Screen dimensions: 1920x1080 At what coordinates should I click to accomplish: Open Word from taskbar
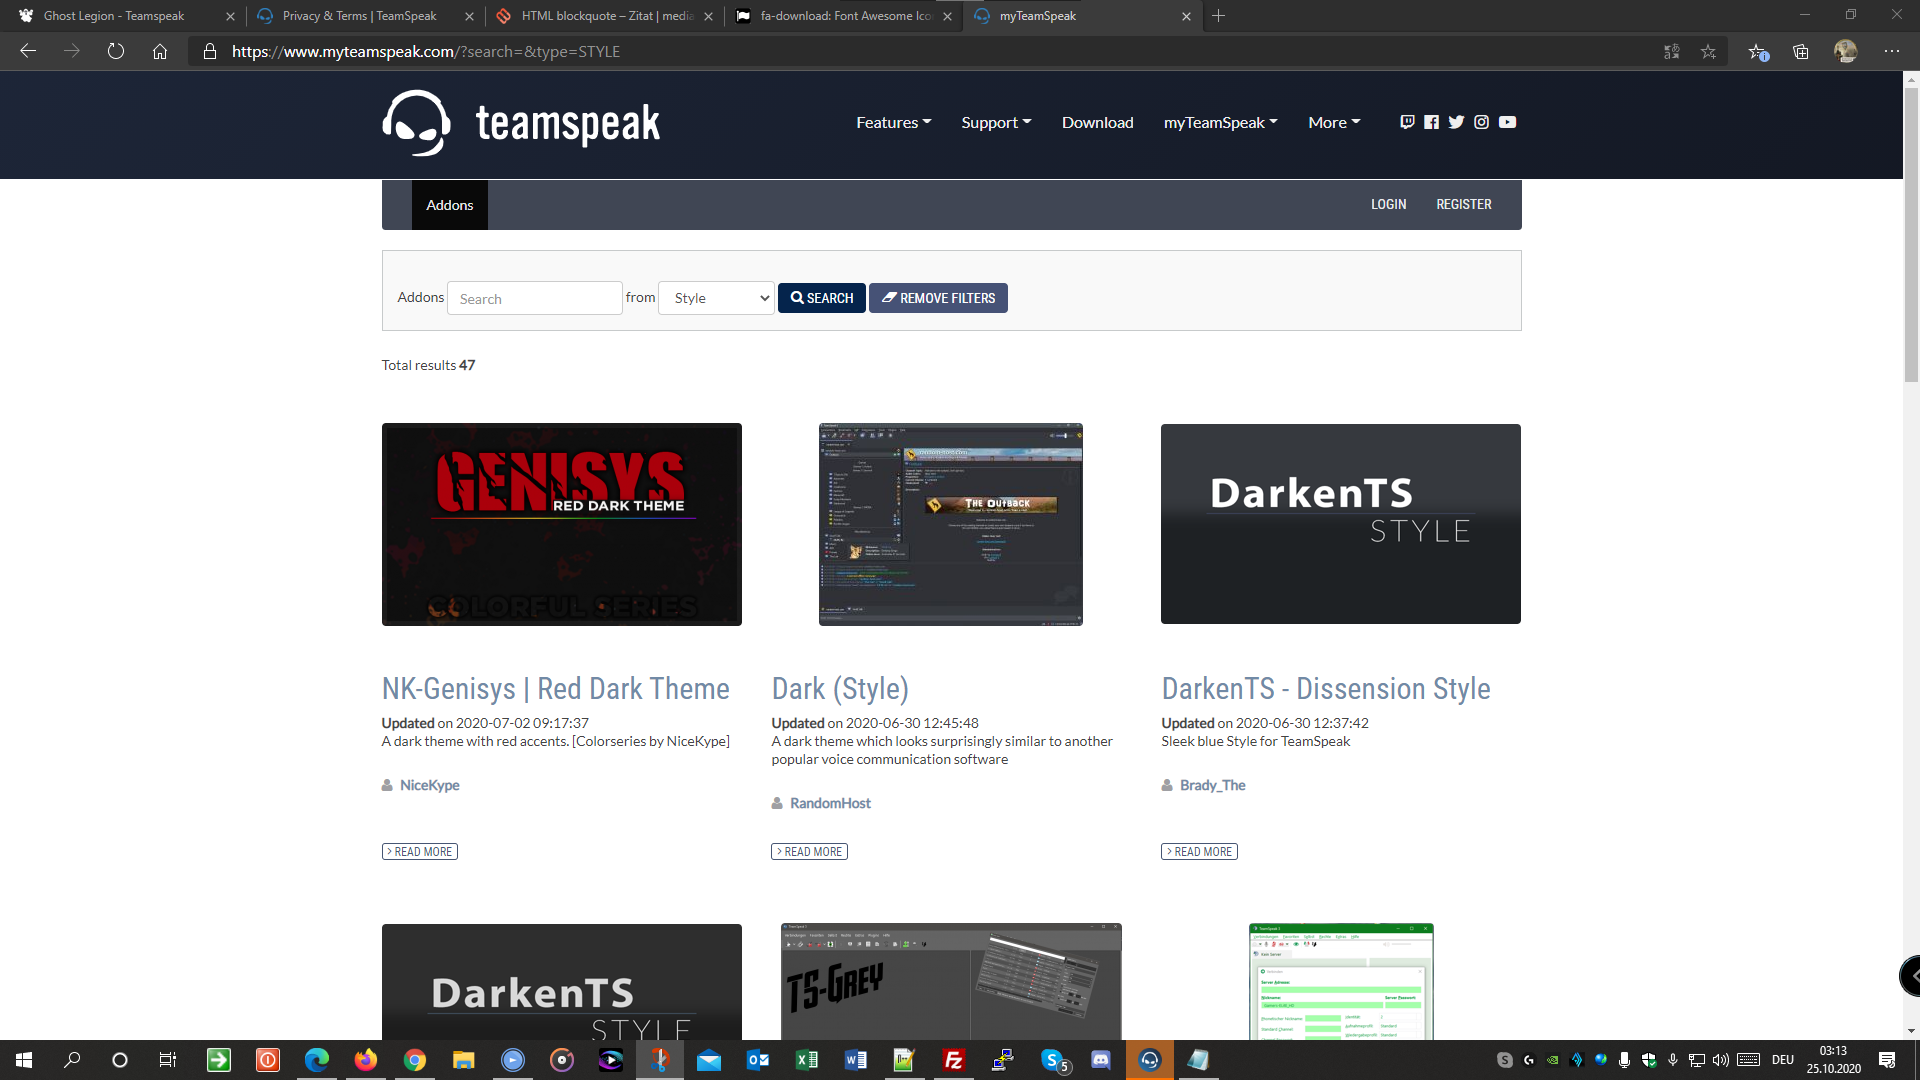(x=856, y=1060)
